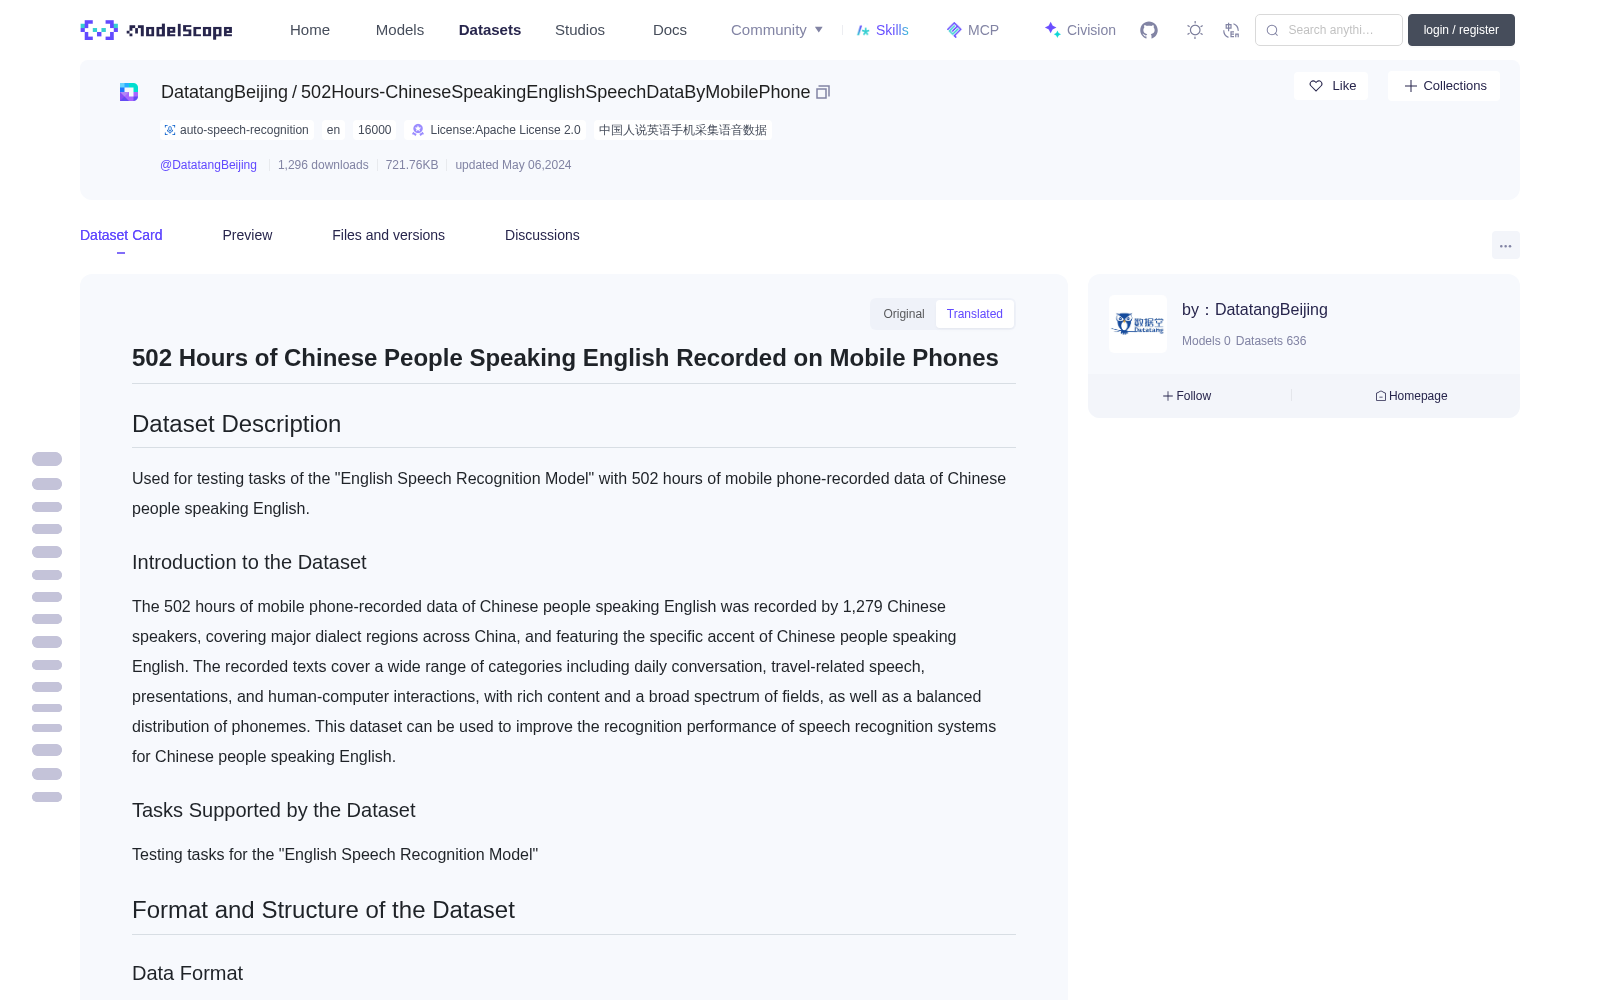Open the Civision page
Image resolution: width=1600 pixels, height=1000 pixels.
tap(1080, 30)
